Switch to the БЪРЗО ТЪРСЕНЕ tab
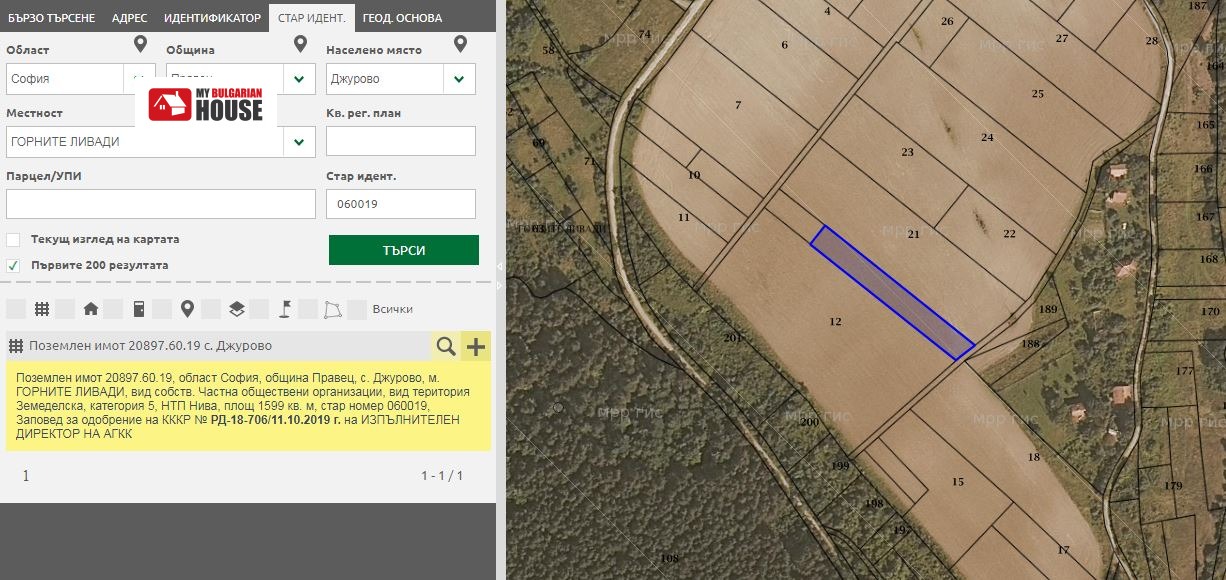Screen dimensions: 1226x580 [x=52, y=18]
